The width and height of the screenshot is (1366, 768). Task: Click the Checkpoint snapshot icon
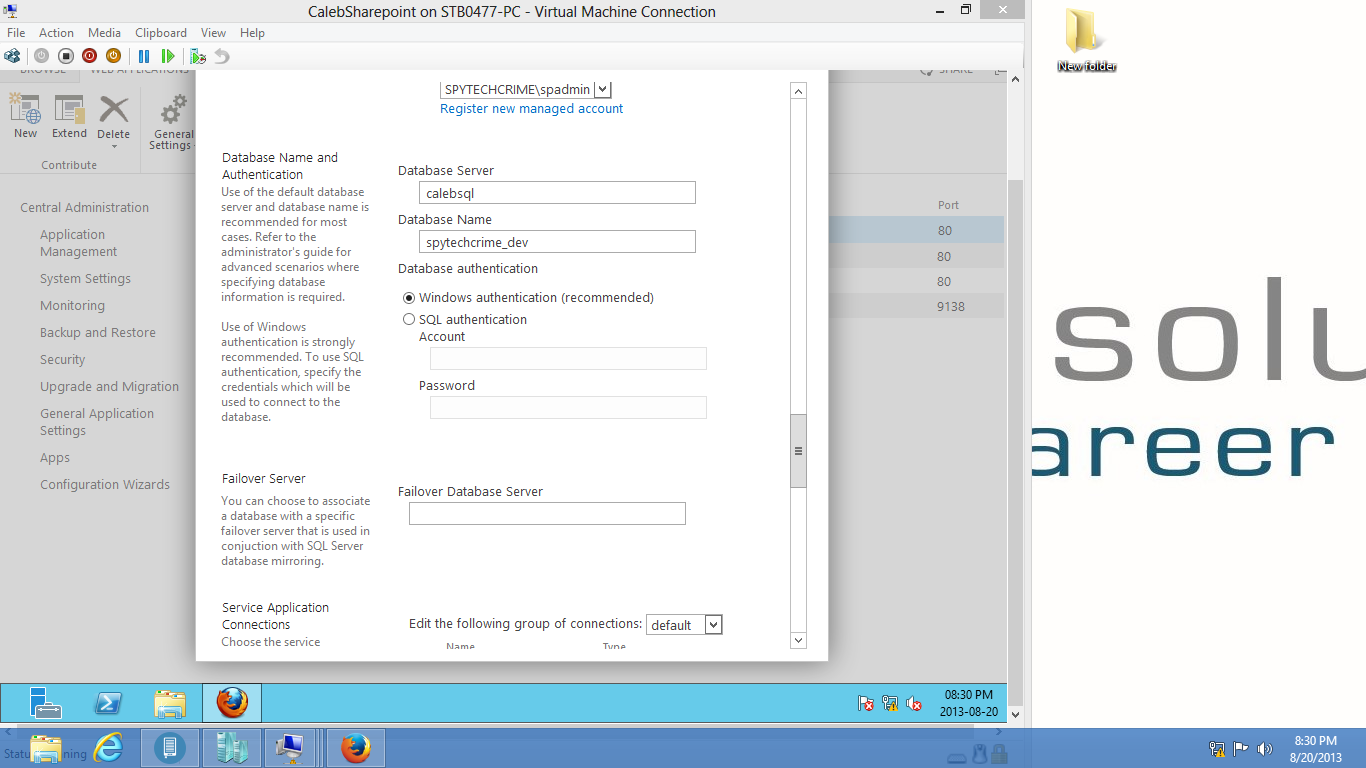coord(198,56)
